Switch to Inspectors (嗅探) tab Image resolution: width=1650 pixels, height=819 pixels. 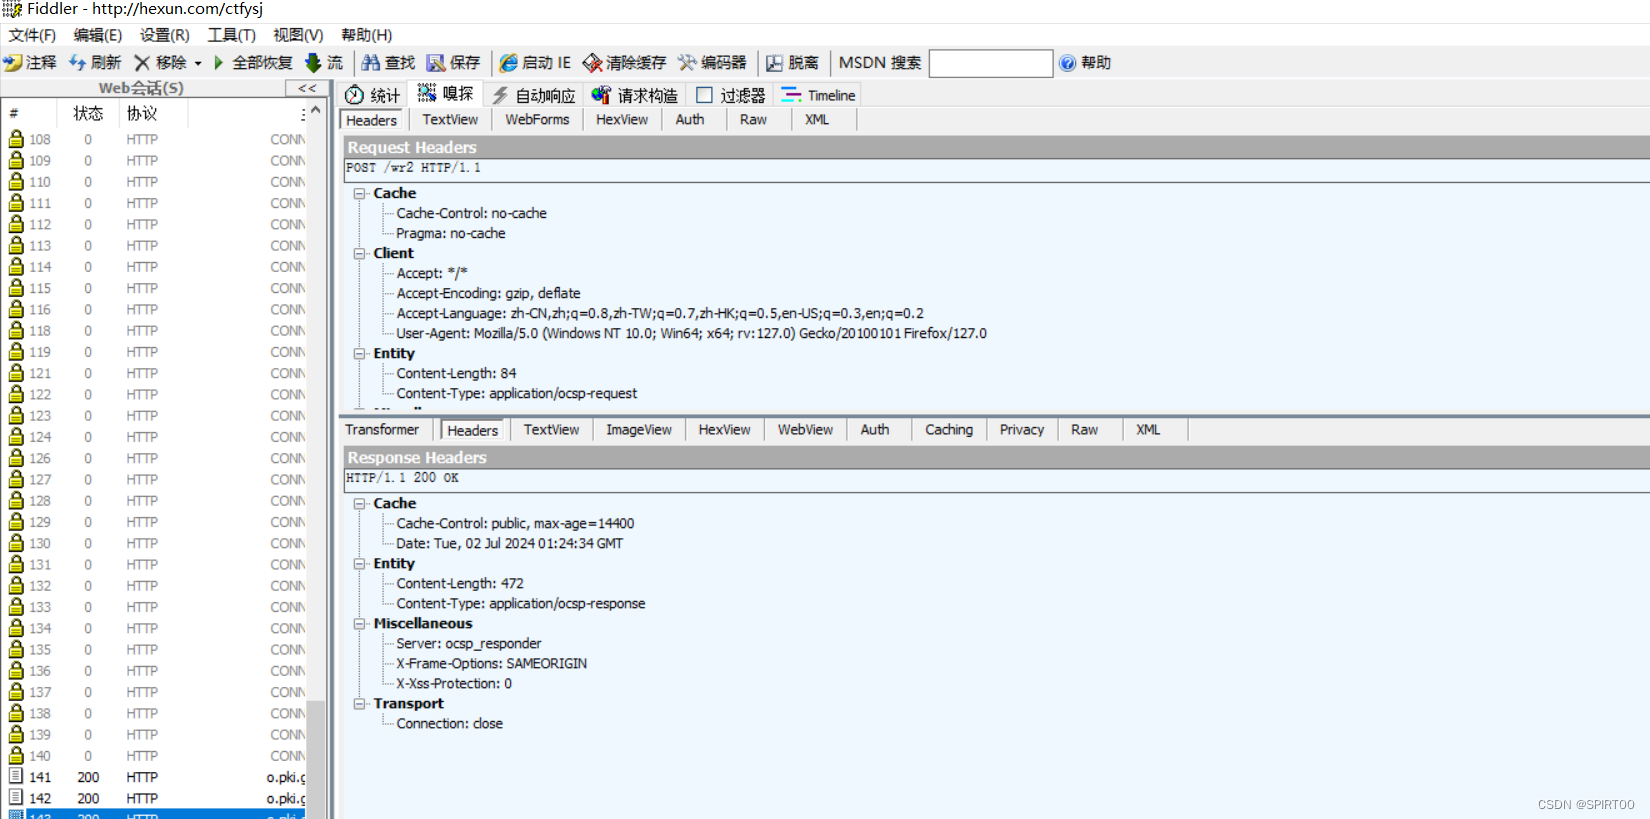(445, 94)
